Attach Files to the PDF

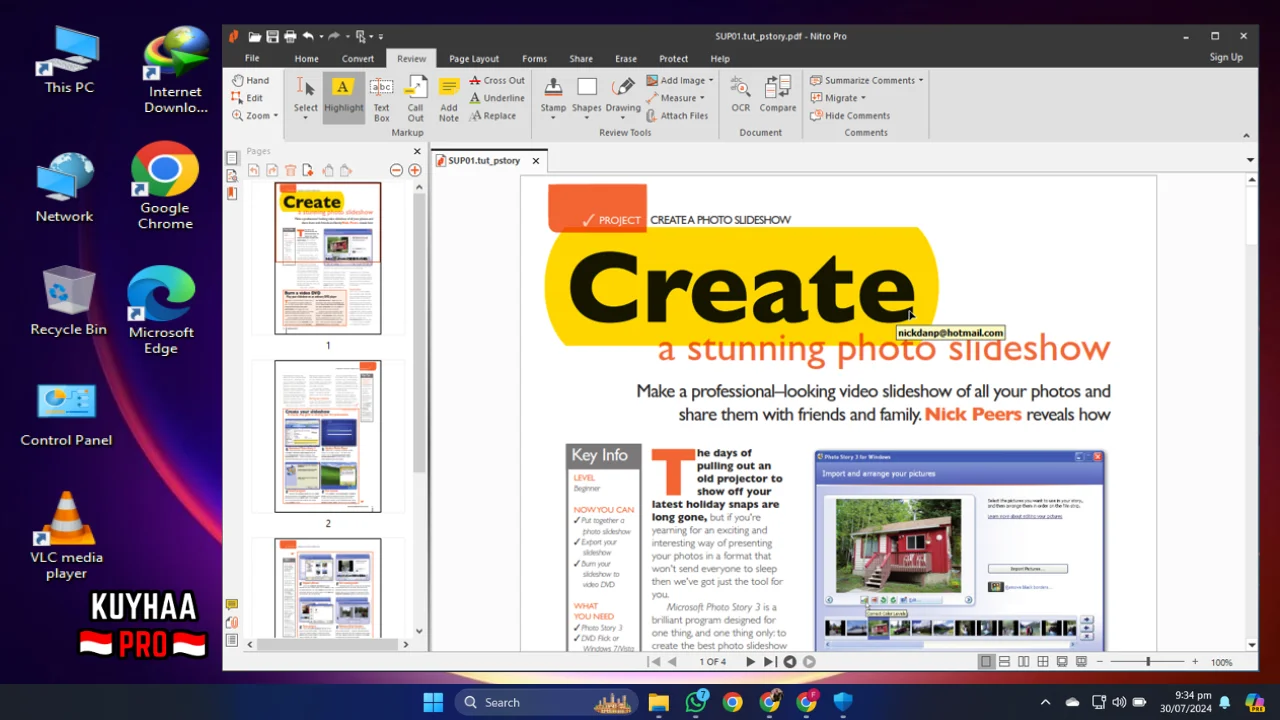[676, 116]
